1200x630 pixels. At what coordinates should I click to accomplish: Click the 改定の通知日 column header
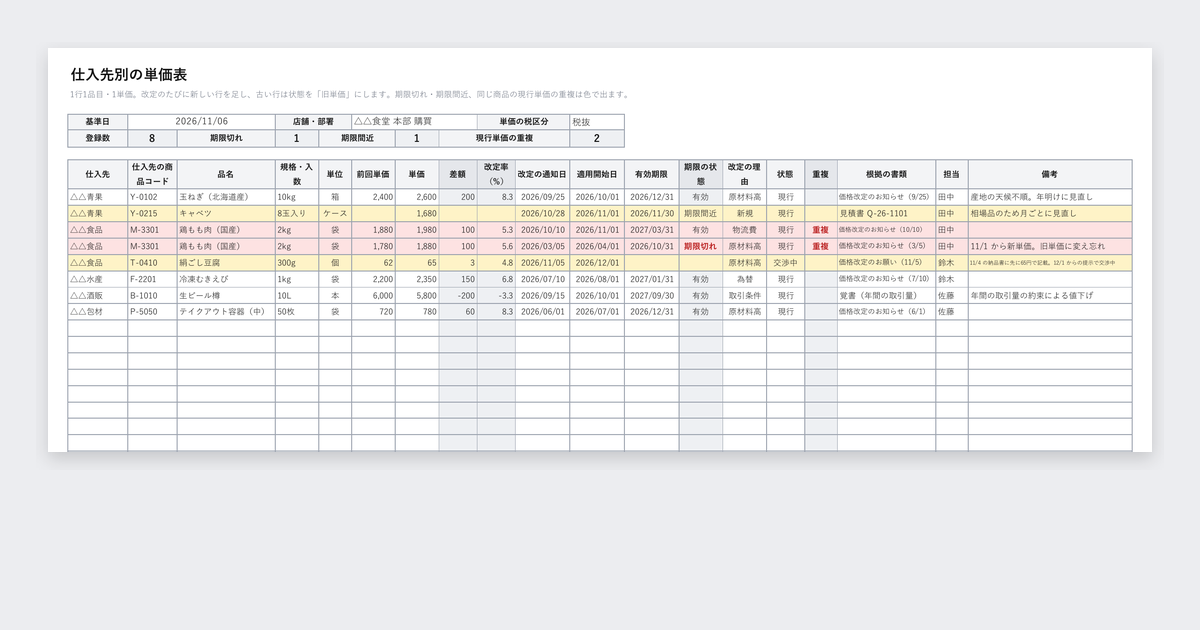542,174
